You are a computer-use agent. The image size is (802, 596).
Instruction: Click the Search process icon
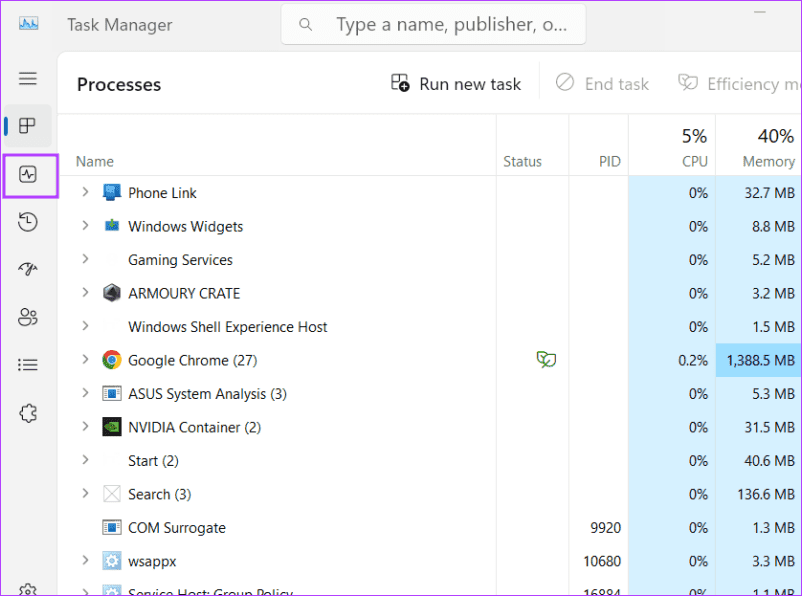[112, 494]
